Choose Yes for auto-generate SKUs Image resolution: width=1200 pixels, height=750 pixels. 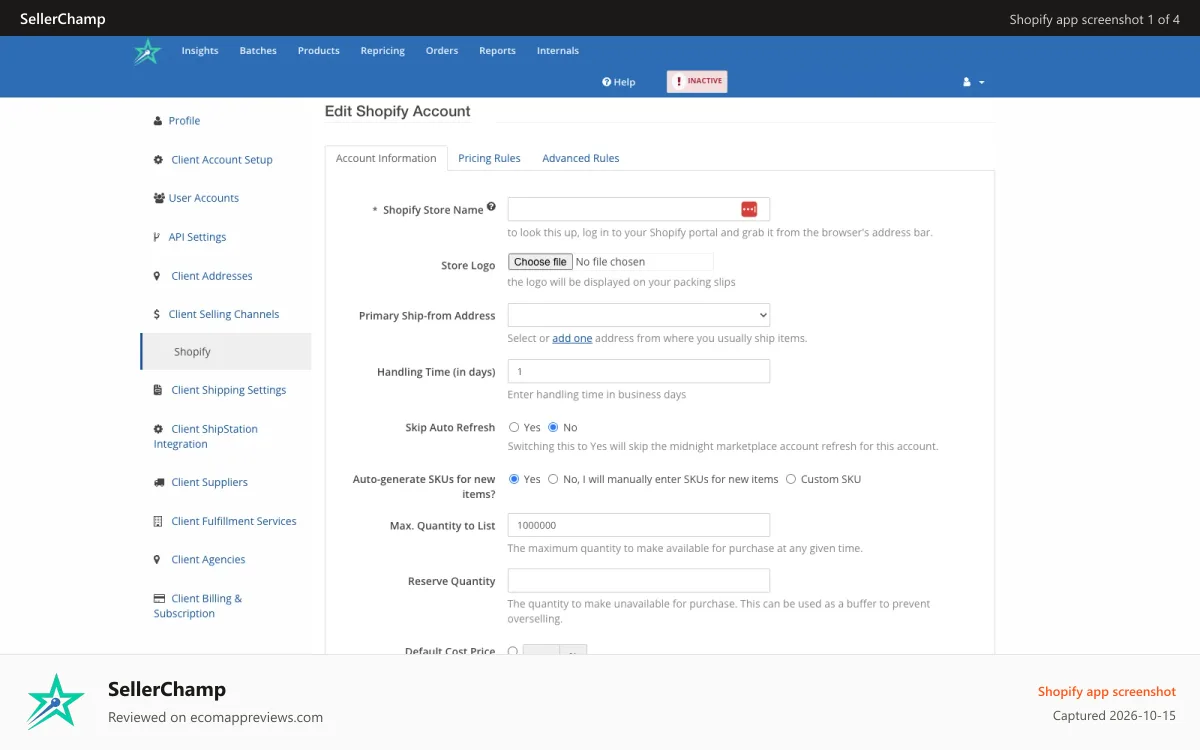tap(514, 479)
